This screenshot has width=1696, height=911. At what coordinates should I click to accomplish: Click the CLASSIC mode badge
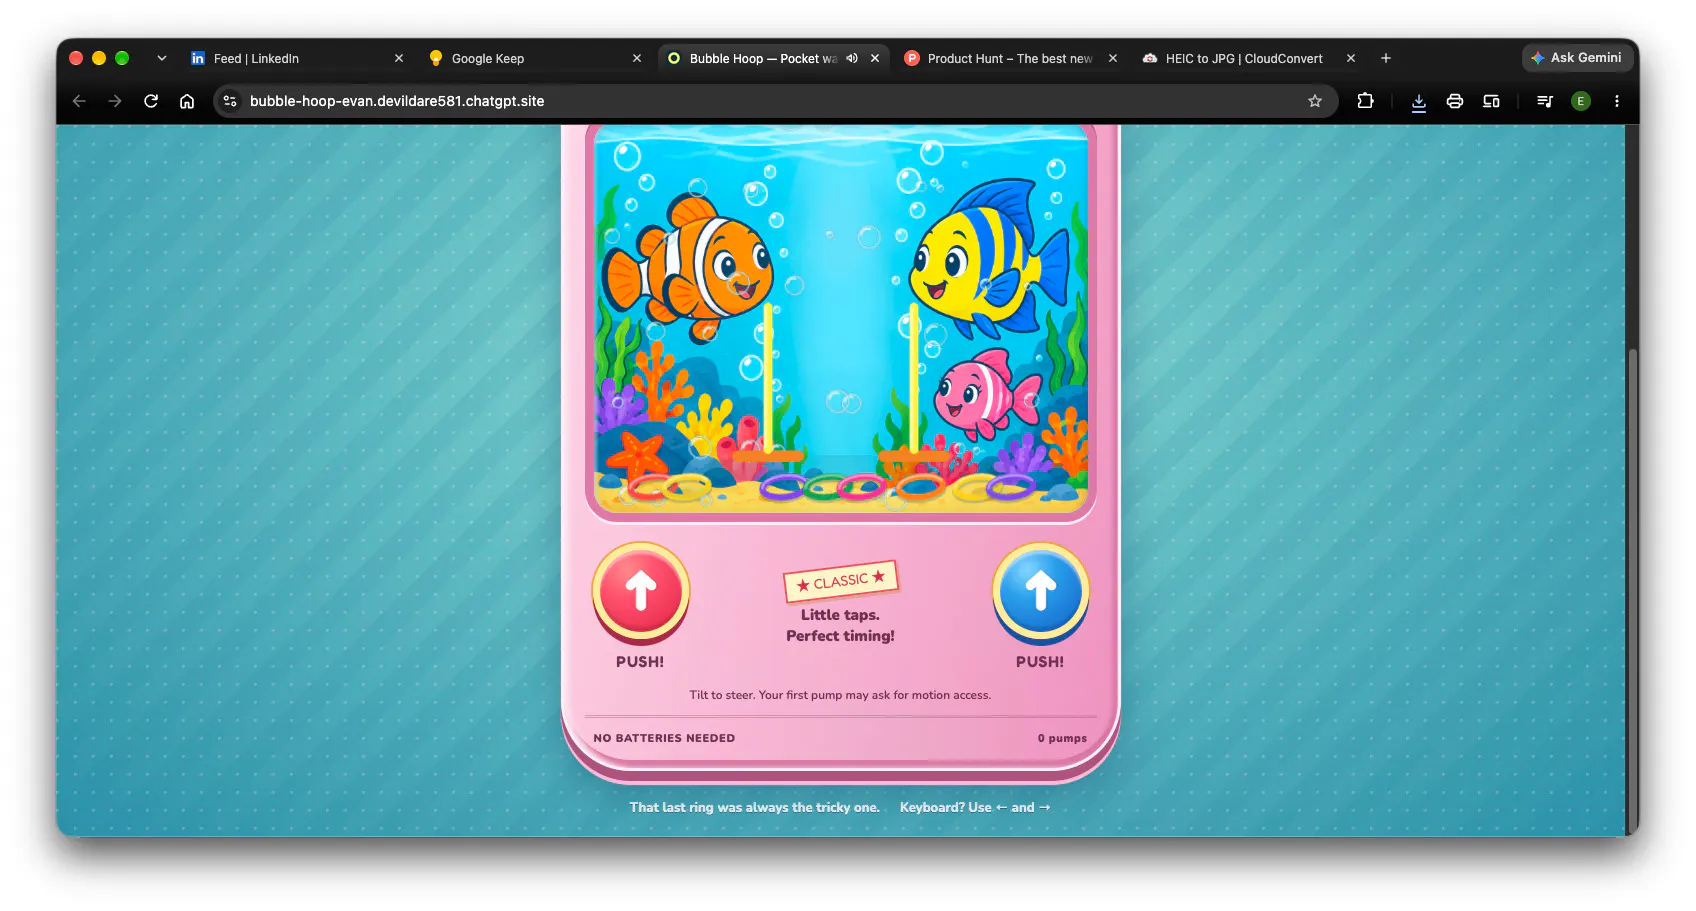click(x=840, y=581)
